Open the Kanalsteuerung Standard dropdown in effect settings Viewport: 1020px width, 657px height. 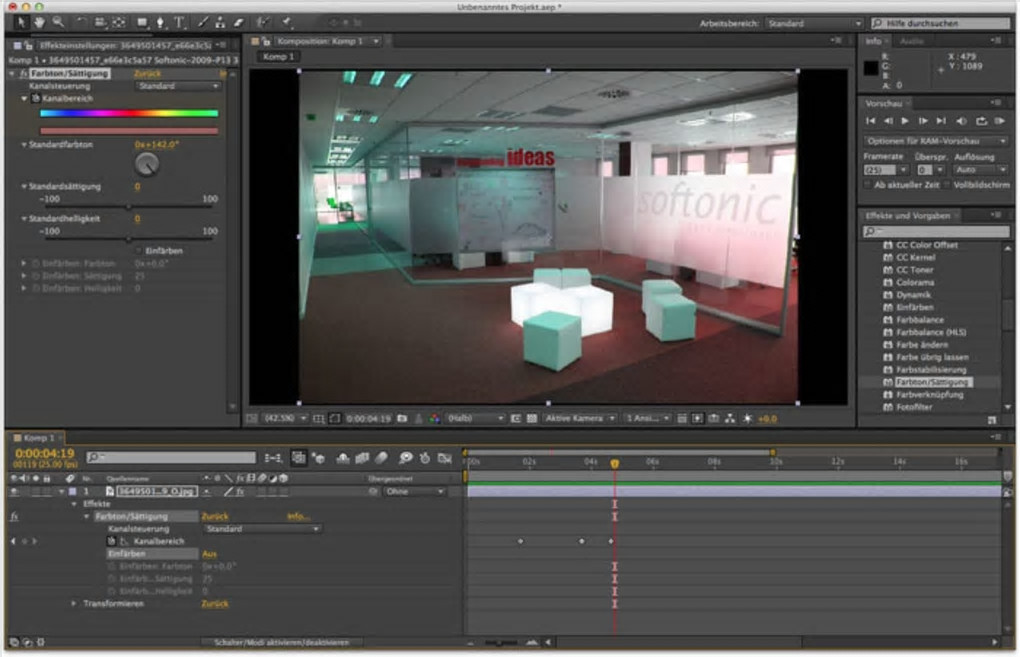tap(177, 87)
